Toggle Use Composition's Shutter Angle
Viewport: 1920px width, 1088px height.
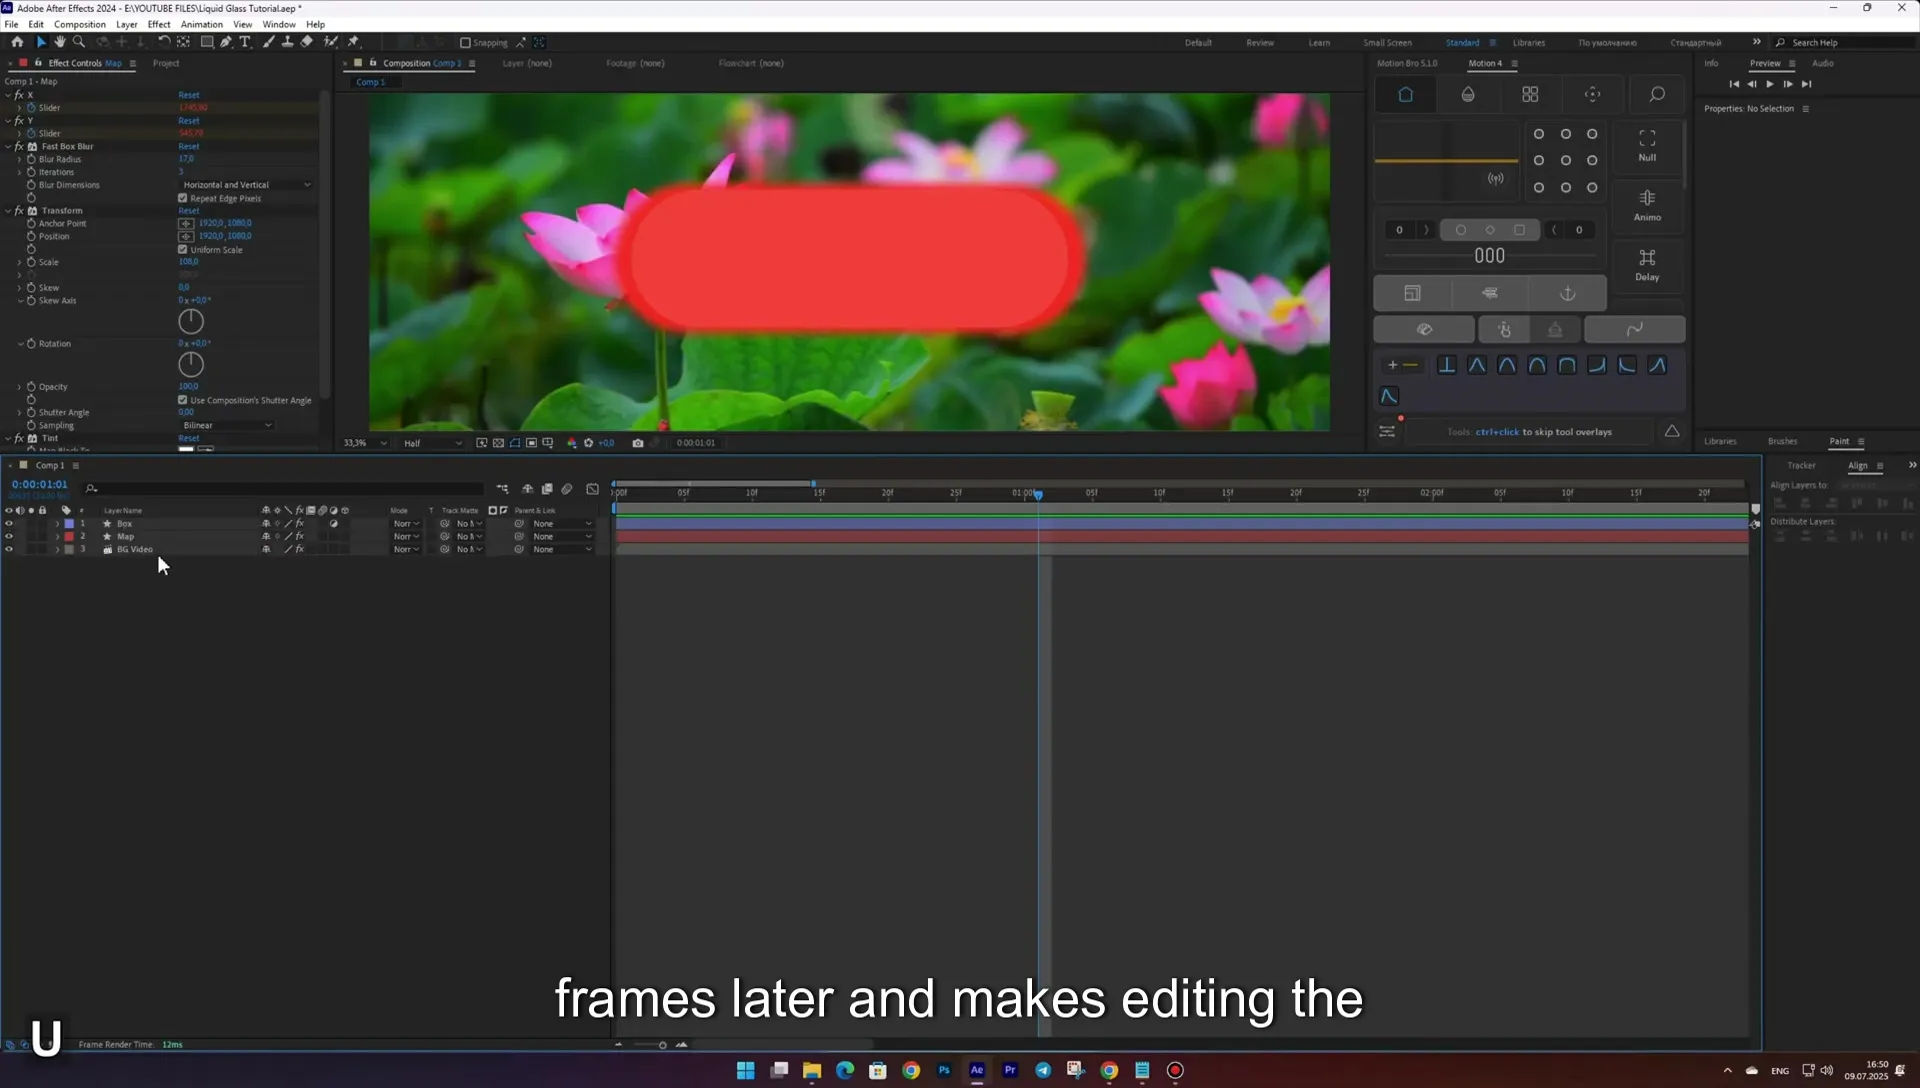[x=183, y=400]
